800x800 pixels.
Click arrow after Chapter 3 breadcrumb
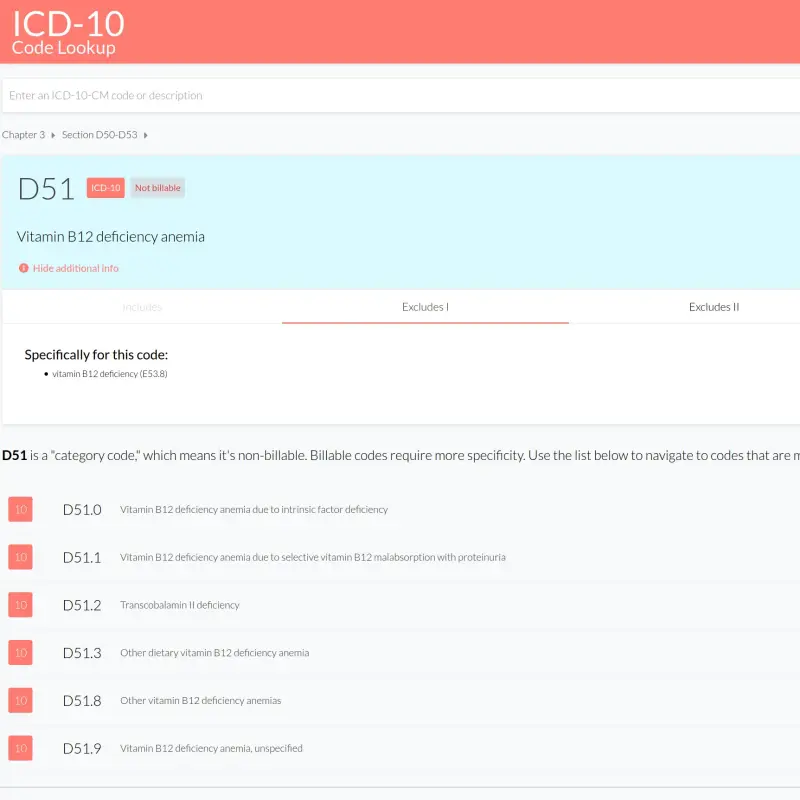pos(53,135)
